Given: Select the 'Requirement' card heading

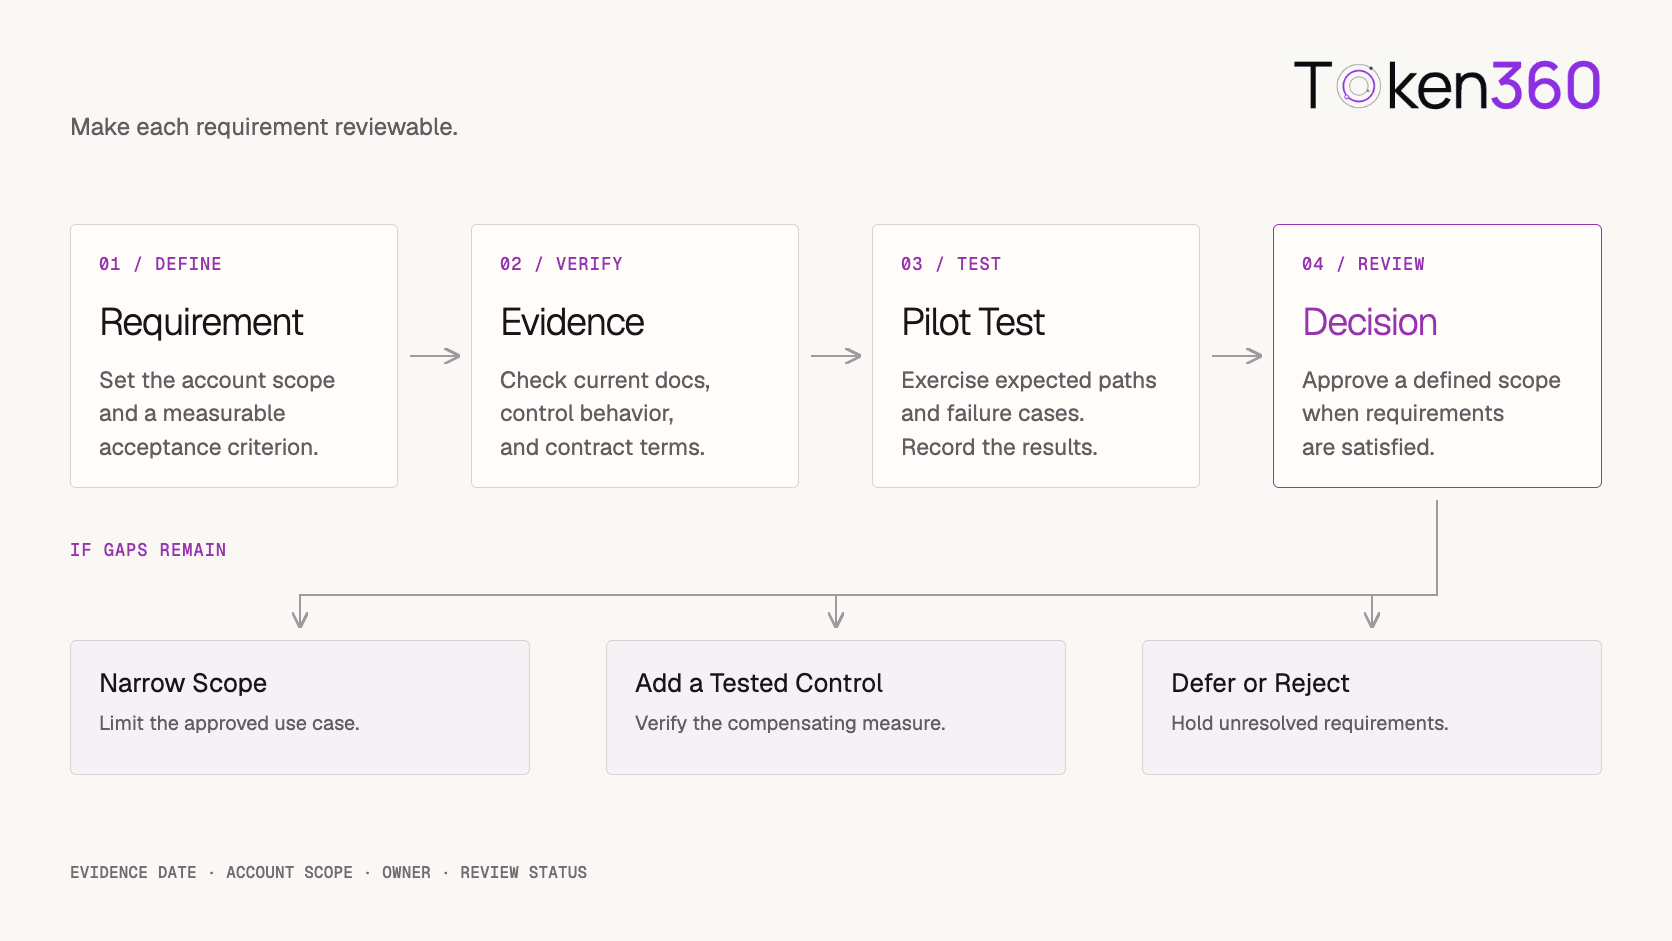Looking at the screenshot, I should [201, 322].
